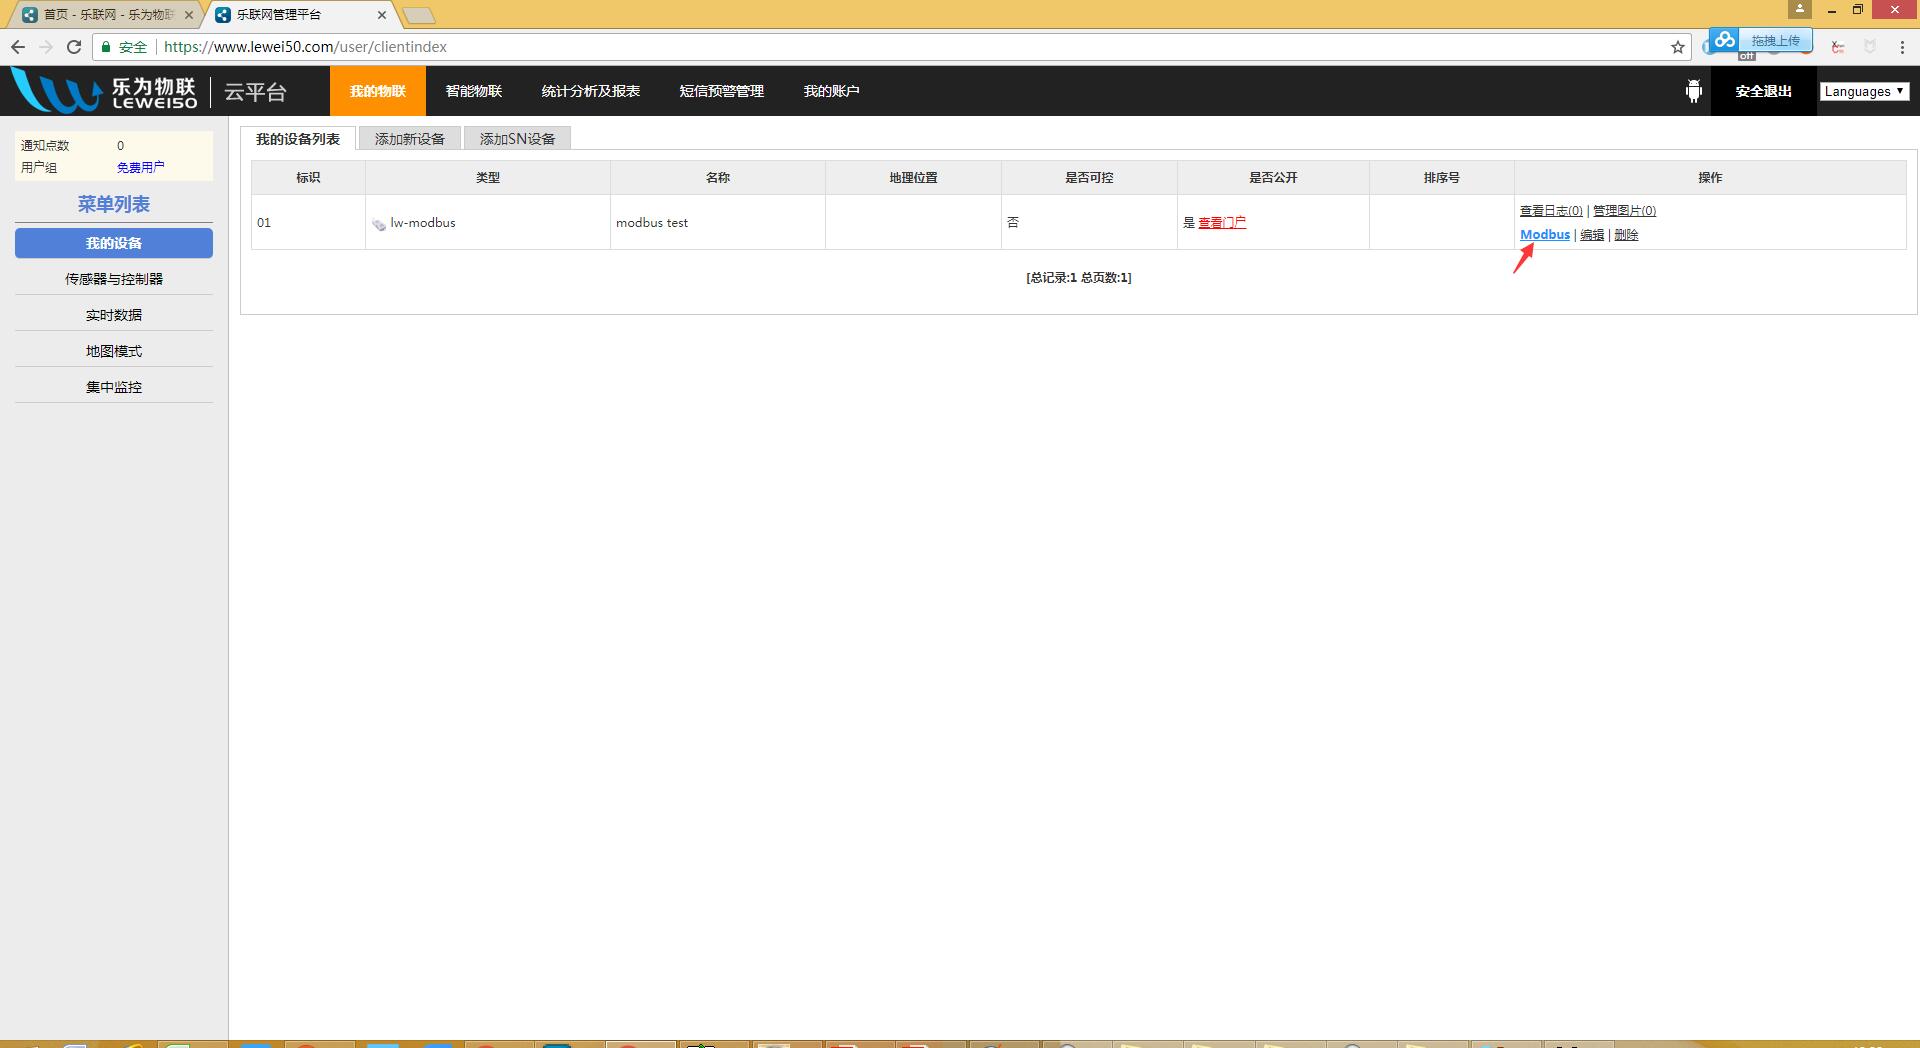Select 集中监控 in the sidebar menu
This screenshot has height=1048, width=1920.
click(114, 387)
